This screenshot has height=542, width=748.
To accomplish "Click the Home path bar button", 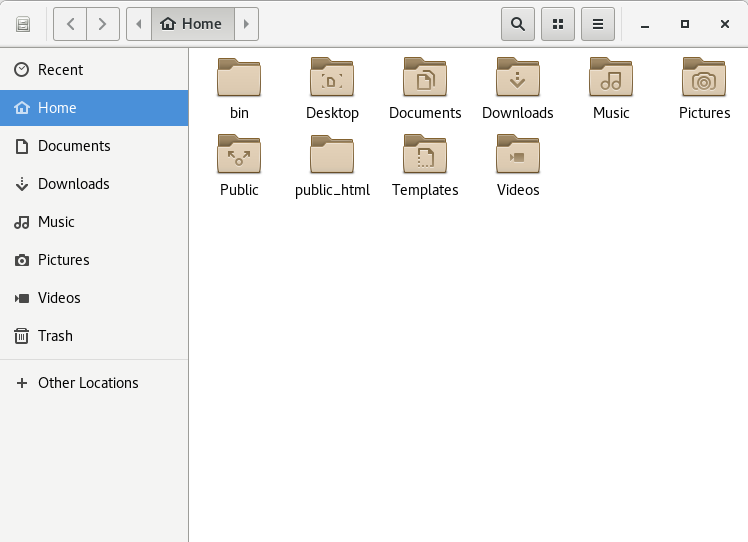I will pyautogui.click(x=192, y=24).
